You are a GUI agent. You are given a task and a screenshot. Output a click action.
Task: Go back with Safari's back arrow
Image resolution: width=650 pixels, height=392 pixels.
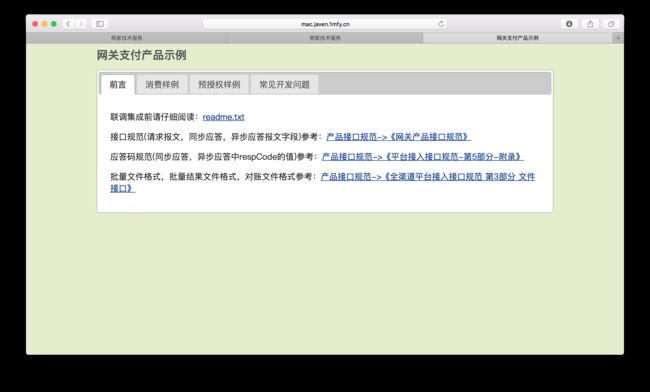(68, 24)
